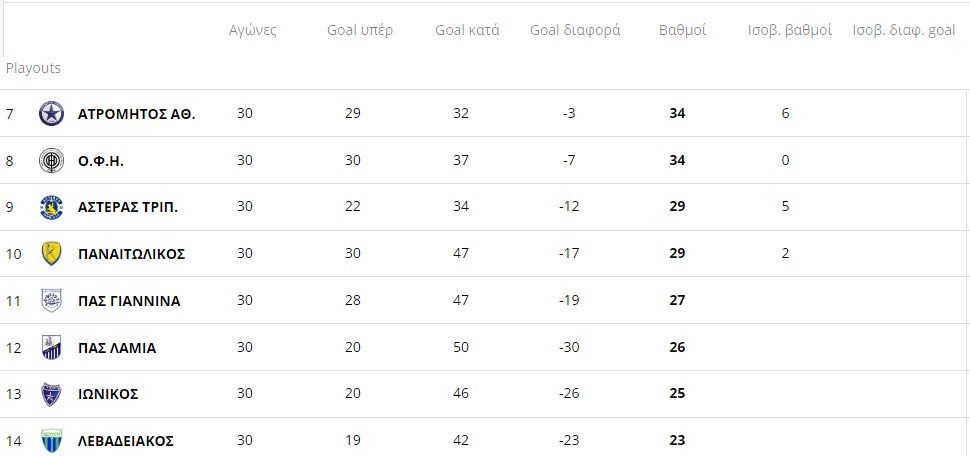Click the Ισοβ. διαφ. goal header
This screenshot has height=456, width=970.
click(904, 30)
